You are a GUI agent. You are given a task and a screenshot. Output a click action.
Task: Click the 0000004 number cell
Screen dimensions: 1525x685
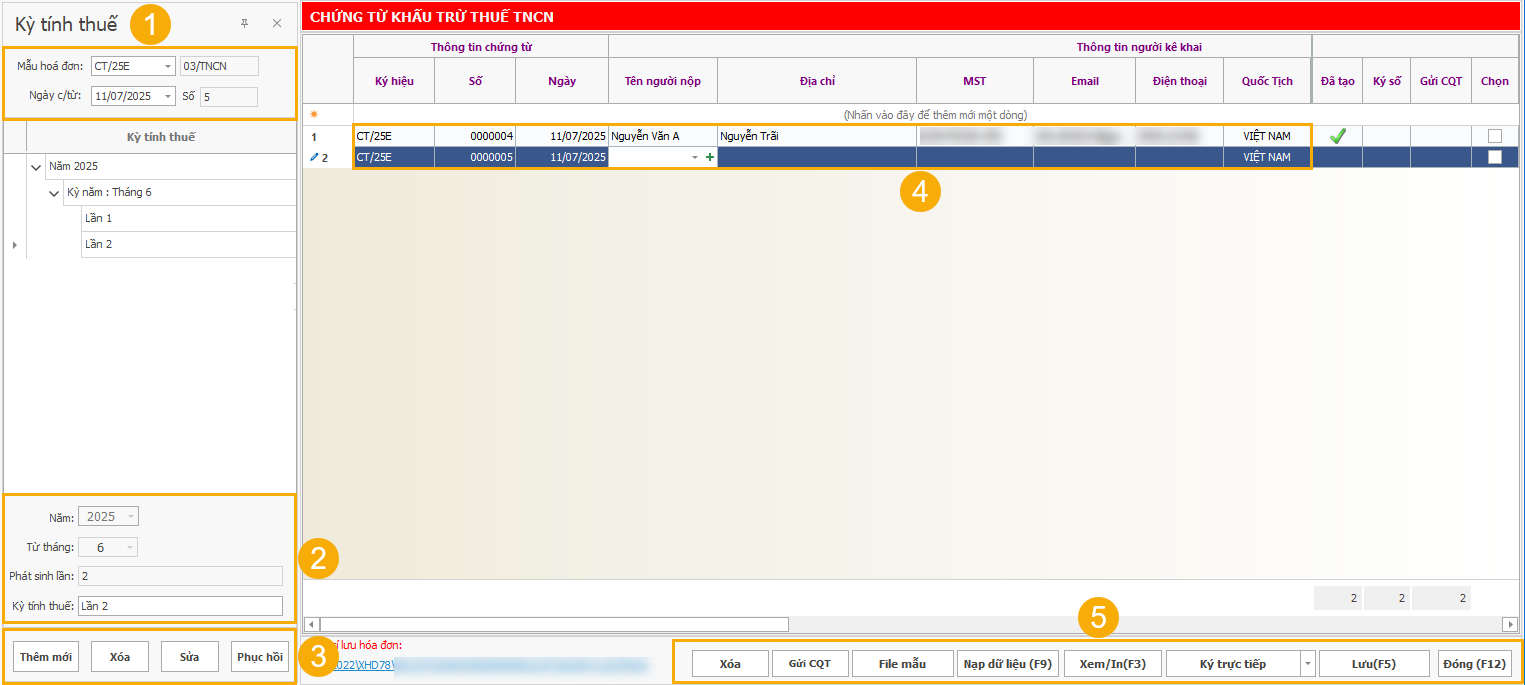pos(475,136)
